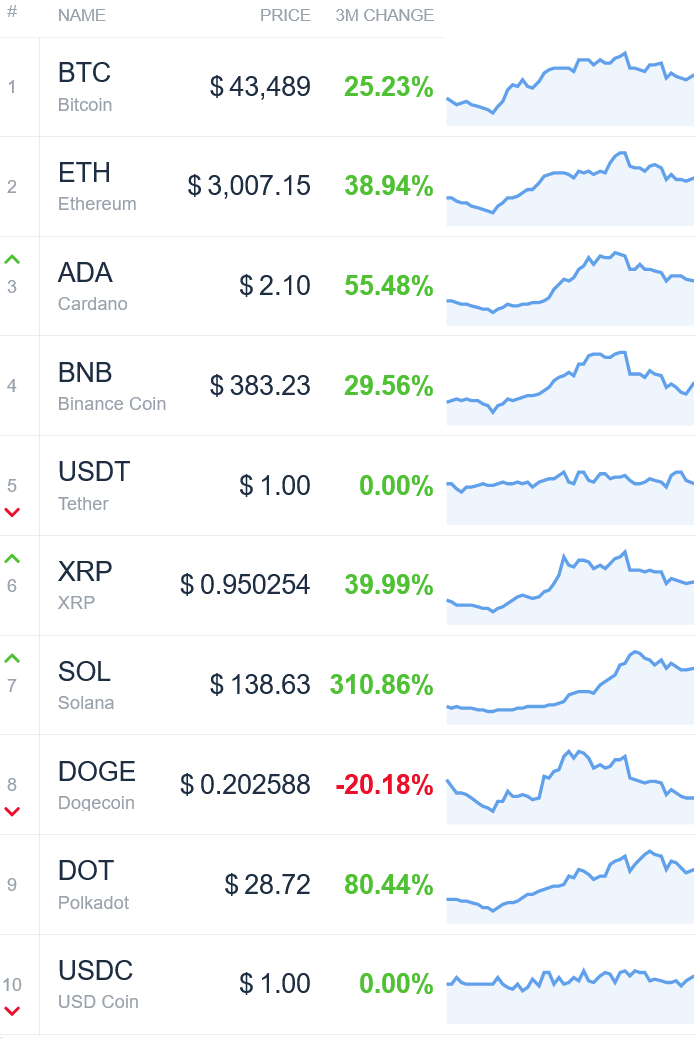Screen dimensions: 698x1039
Task: Click the green up arrow above SOL rank
Action: 12,659
